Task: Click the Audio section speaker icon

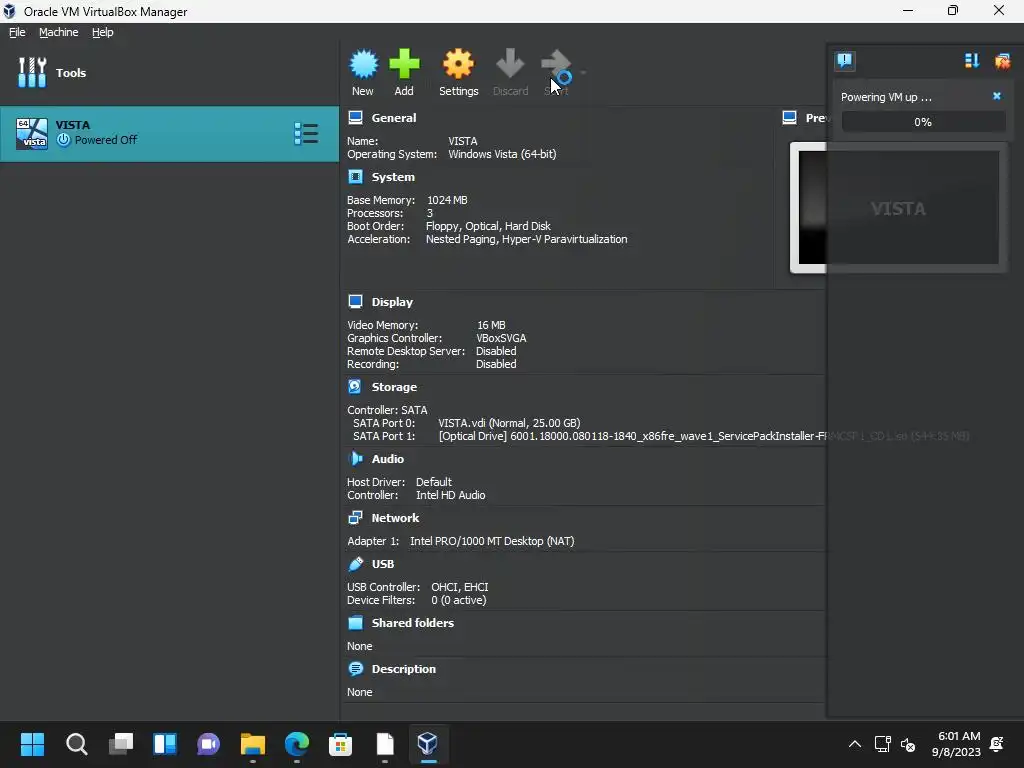Action: tap(356, 458)
